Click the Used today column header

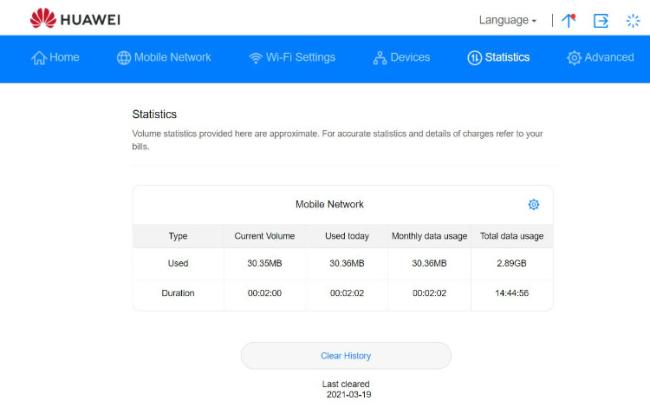[347, 236]
